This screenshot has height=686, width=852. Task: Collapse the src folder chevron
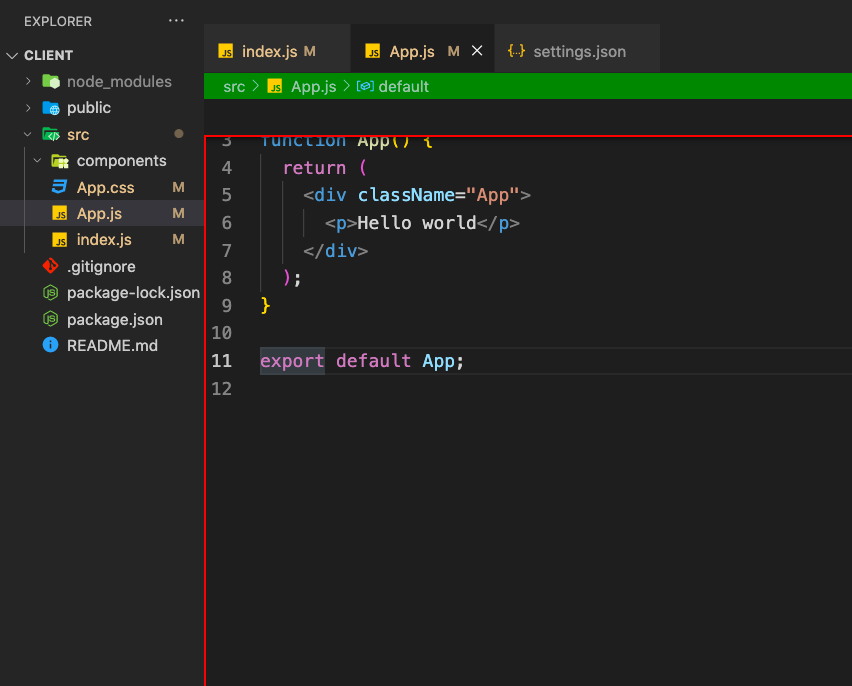[x=28, y=134]
